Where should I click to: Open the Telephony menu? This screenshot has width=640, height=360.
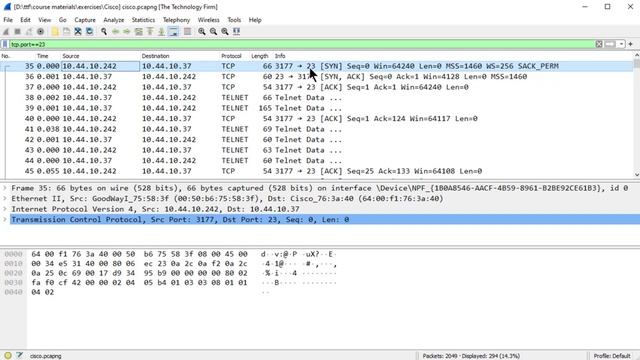coord(176,20)
